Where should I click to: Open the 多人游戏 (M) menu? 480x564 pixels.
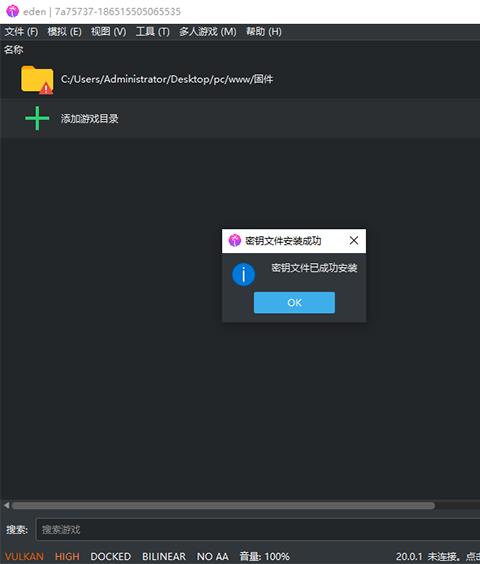point(208,32)
